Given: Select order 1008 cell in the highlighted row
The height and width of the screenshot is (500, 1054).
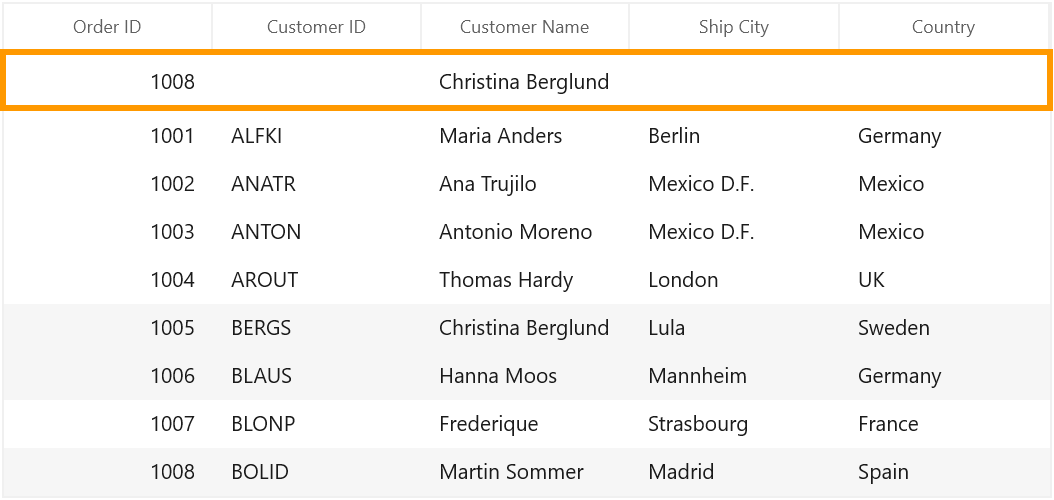Looking at the screenshot, I should pos(108,81).
